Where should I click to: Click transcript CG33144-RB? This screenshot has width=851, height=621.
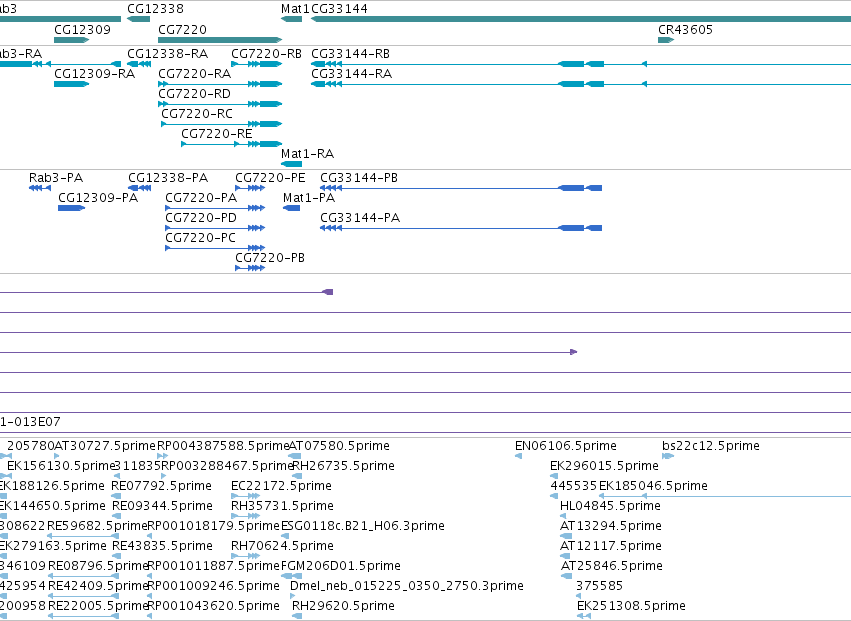point(351,53)
